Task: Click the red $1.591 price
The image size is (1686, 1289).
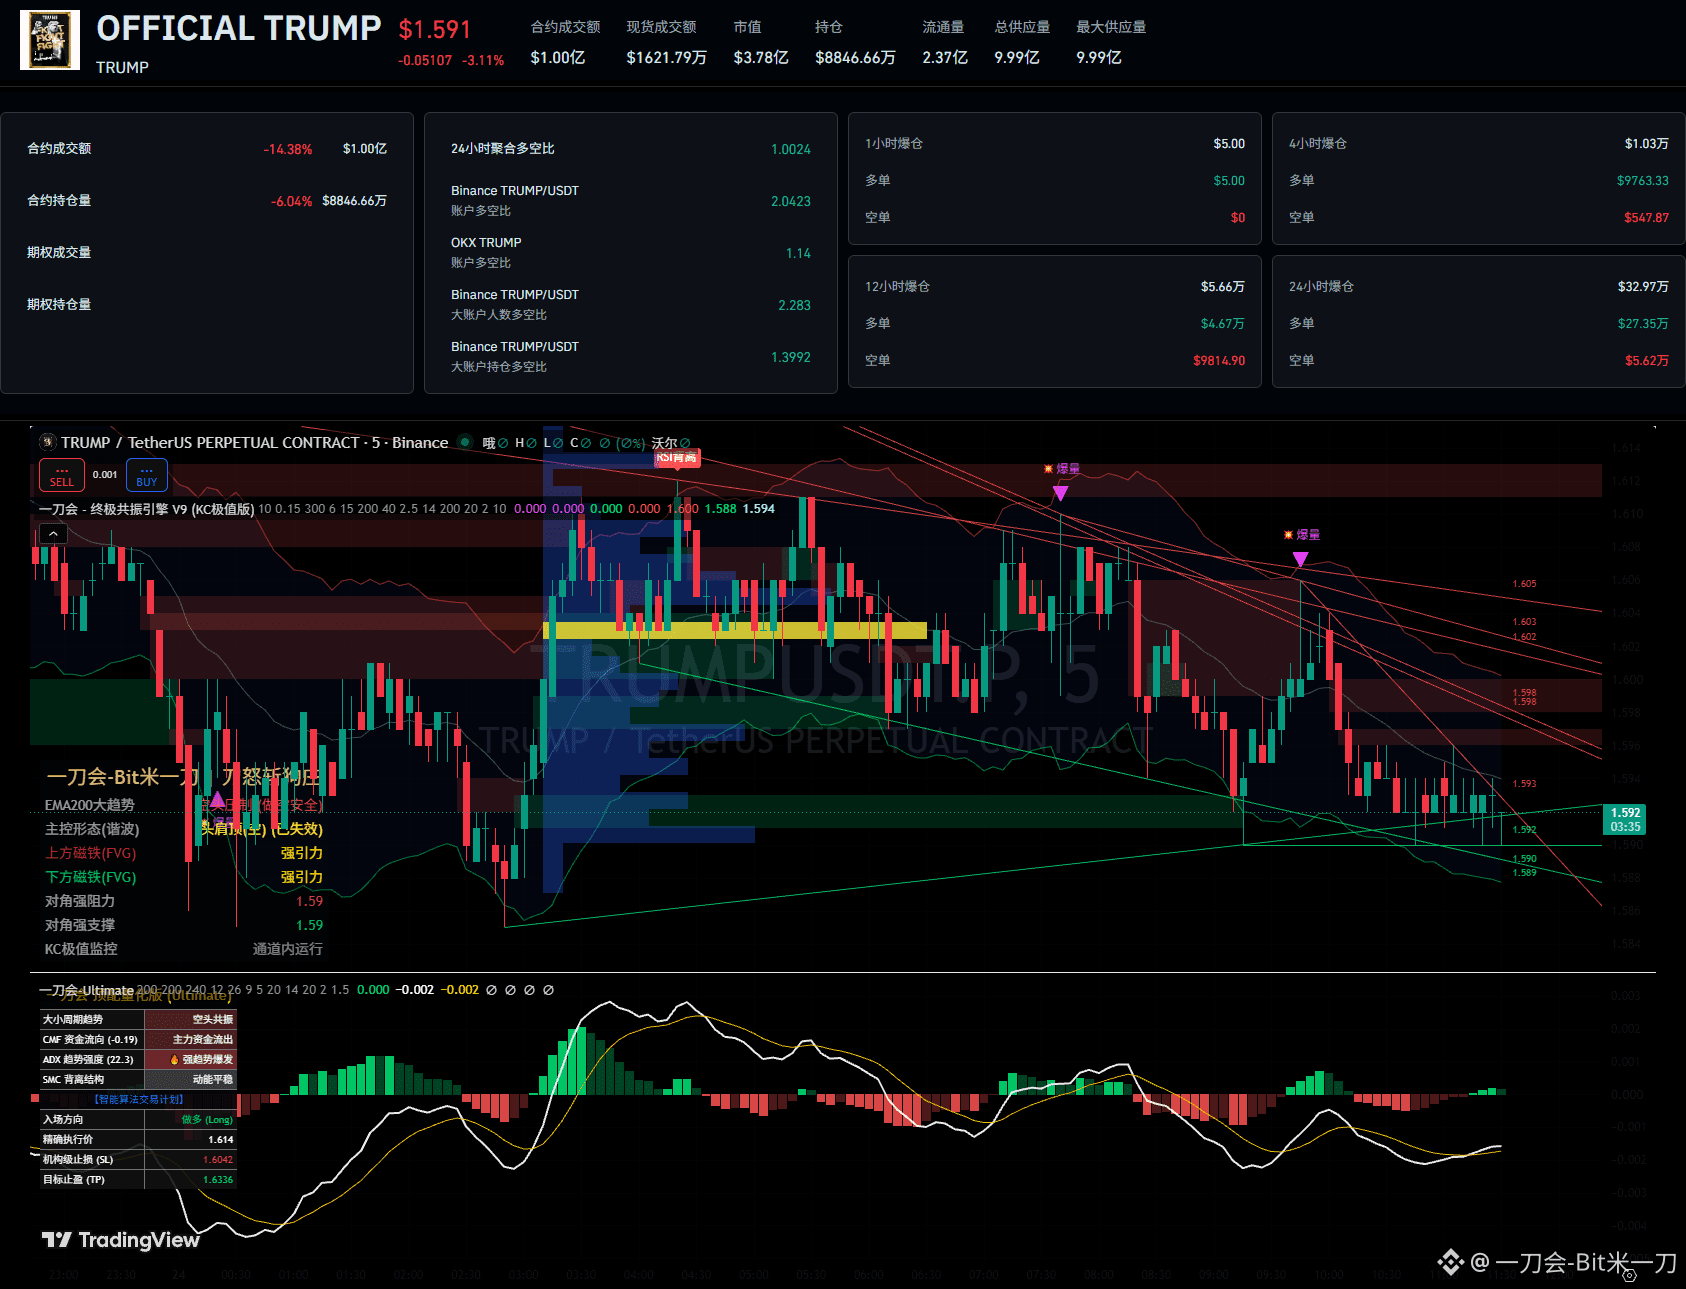Action: coord(435,30)
